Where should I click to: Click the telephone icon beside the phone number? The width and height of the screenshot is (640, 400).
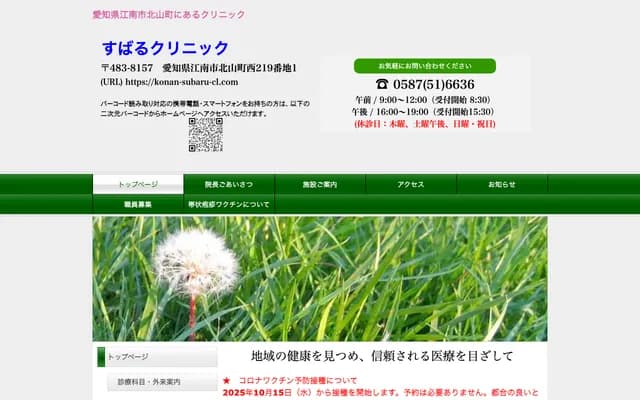click(x=381, y=84)
